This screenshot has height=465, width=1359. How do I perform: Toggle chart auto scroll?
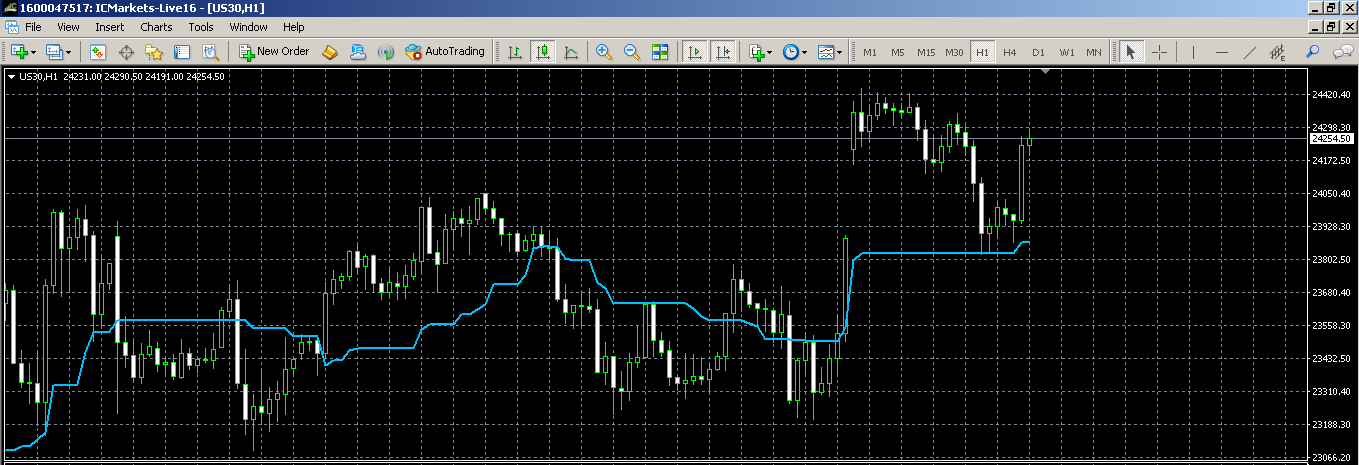pyautogui.click(x=694, y=51)
